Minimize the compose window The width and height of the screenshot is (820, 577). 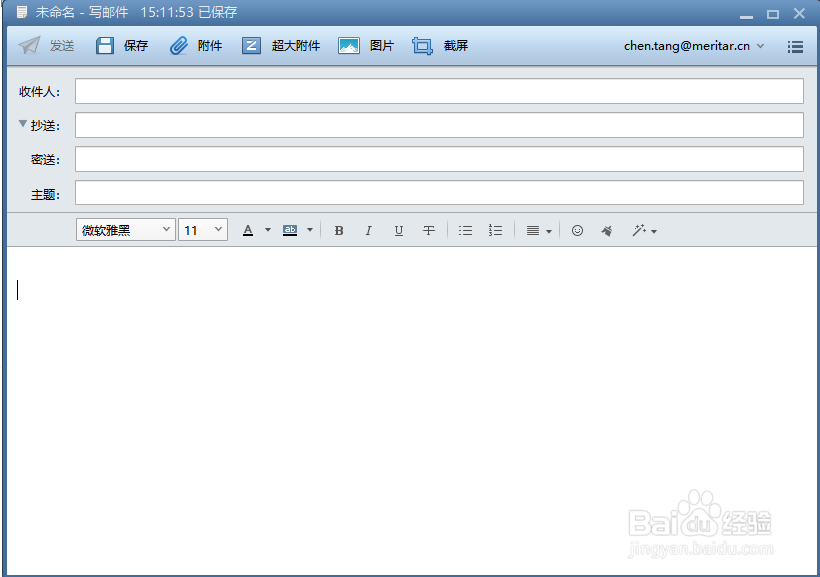pos(746,15)
